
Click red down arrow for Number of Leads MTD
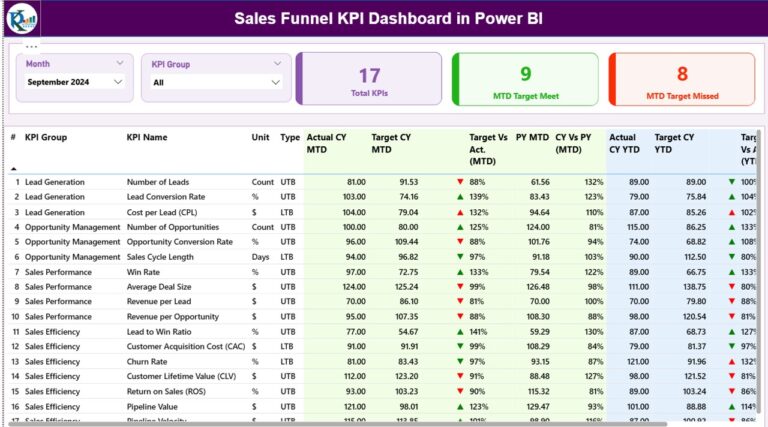tap(460, 182)
